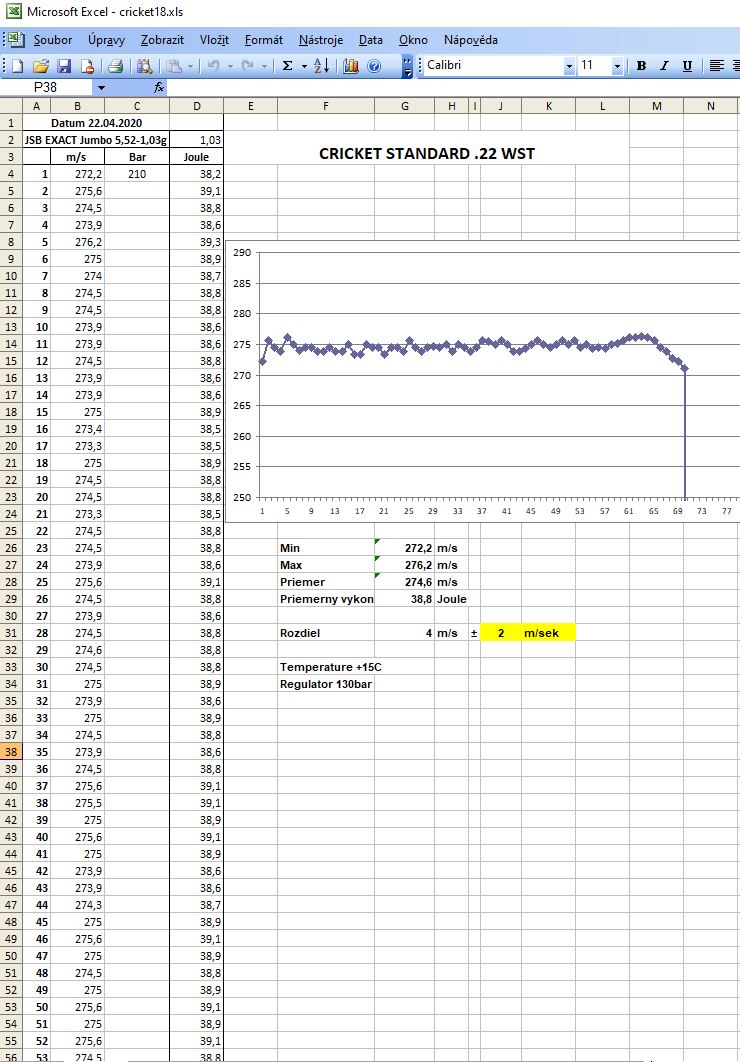Image resolution: width=740 pixels, height=1062 pixels.
Task: Select the Max value 276,2 cell
Action: (x=404, y=565)
